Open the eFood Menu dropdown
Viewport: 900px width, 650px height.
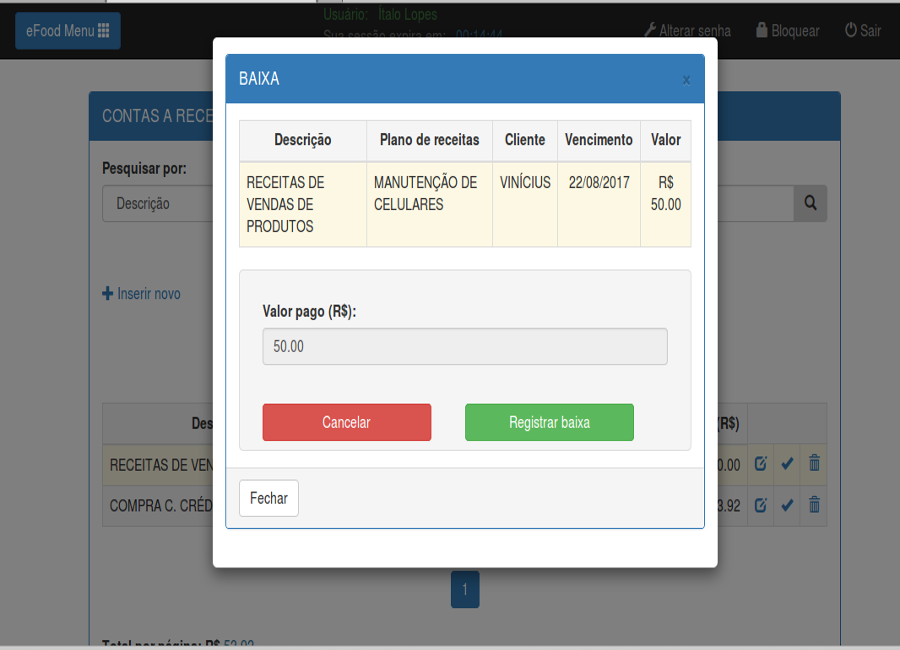click(67, 31)
